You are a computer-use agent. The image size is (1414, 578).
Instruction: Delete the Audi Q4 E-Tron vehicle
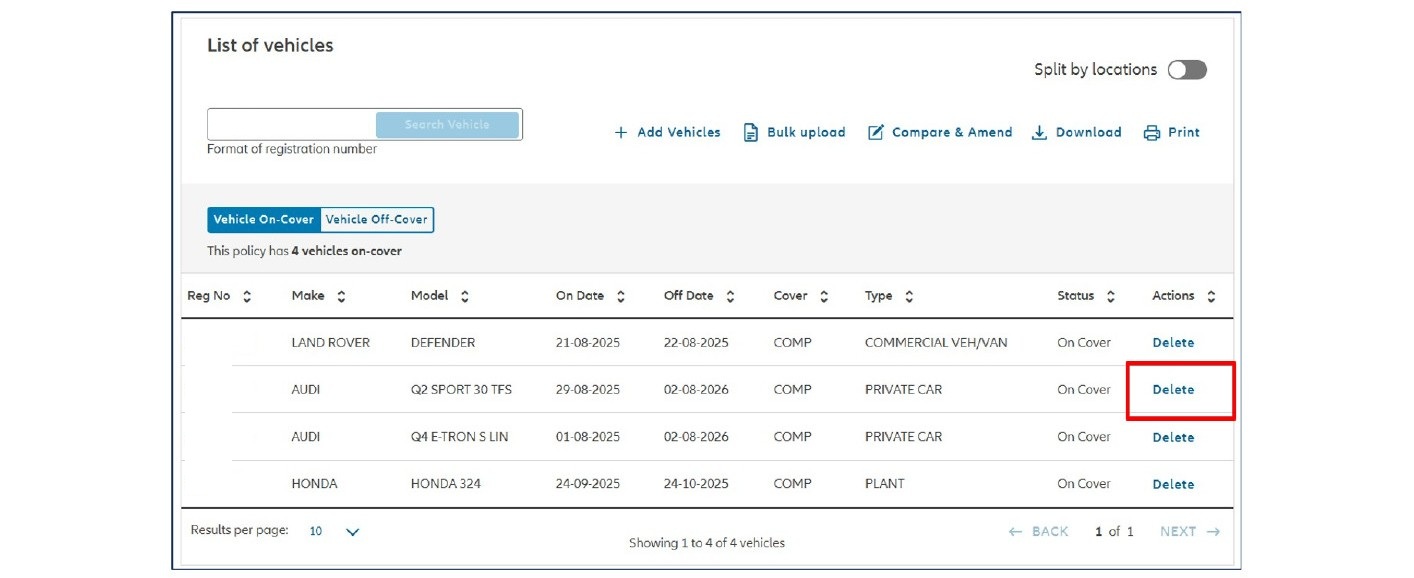pyautogui.click(x=1173, y=437)
